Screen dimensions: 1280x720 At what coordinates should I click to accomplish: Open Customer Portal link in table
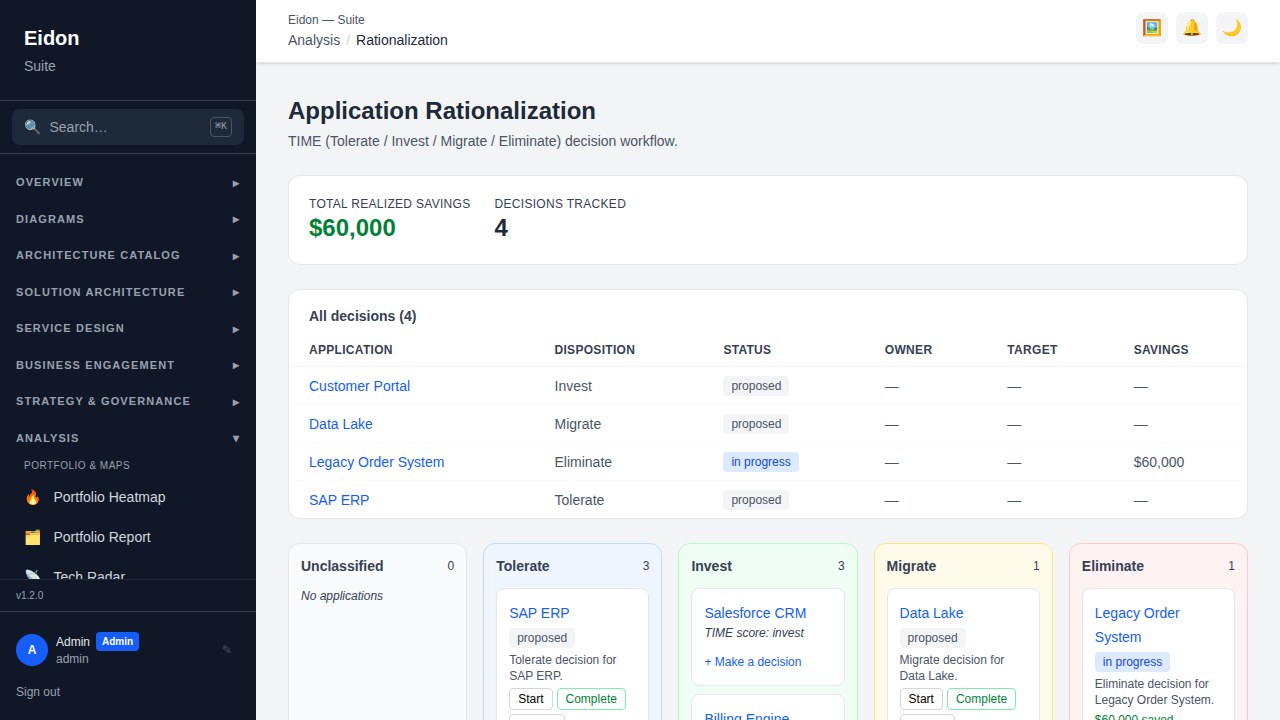click(359, 386)
